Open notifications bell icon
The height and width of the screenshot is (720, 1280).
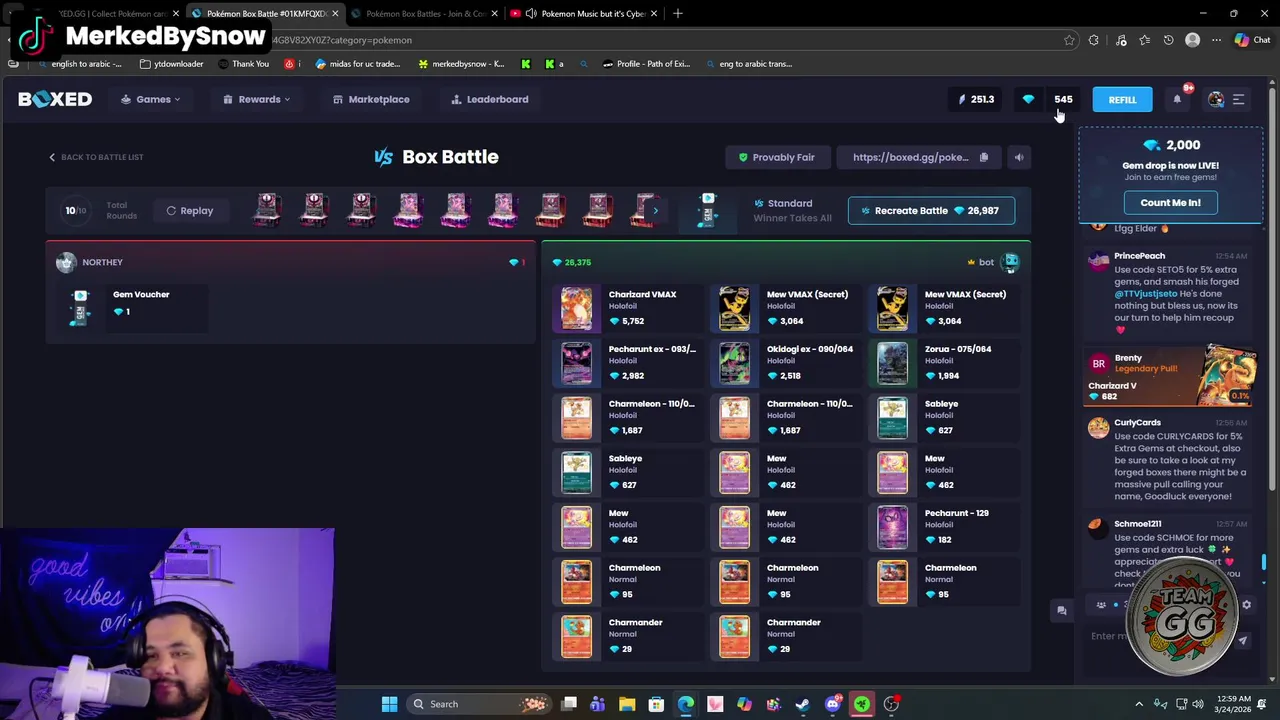[x=1177, y=99]
